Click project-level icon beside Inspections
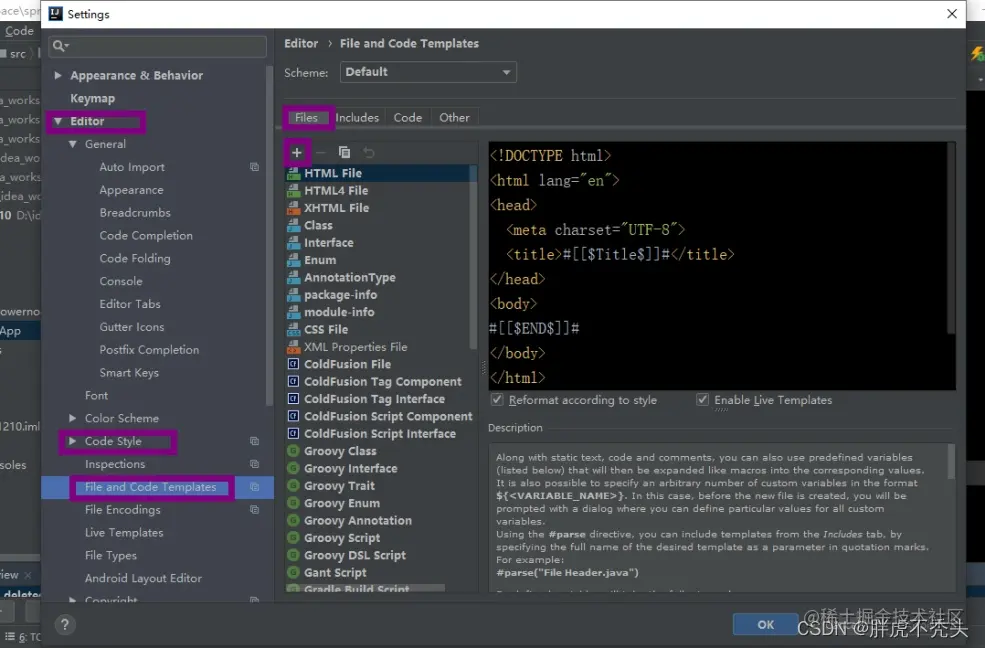 (x=254, y=464)
